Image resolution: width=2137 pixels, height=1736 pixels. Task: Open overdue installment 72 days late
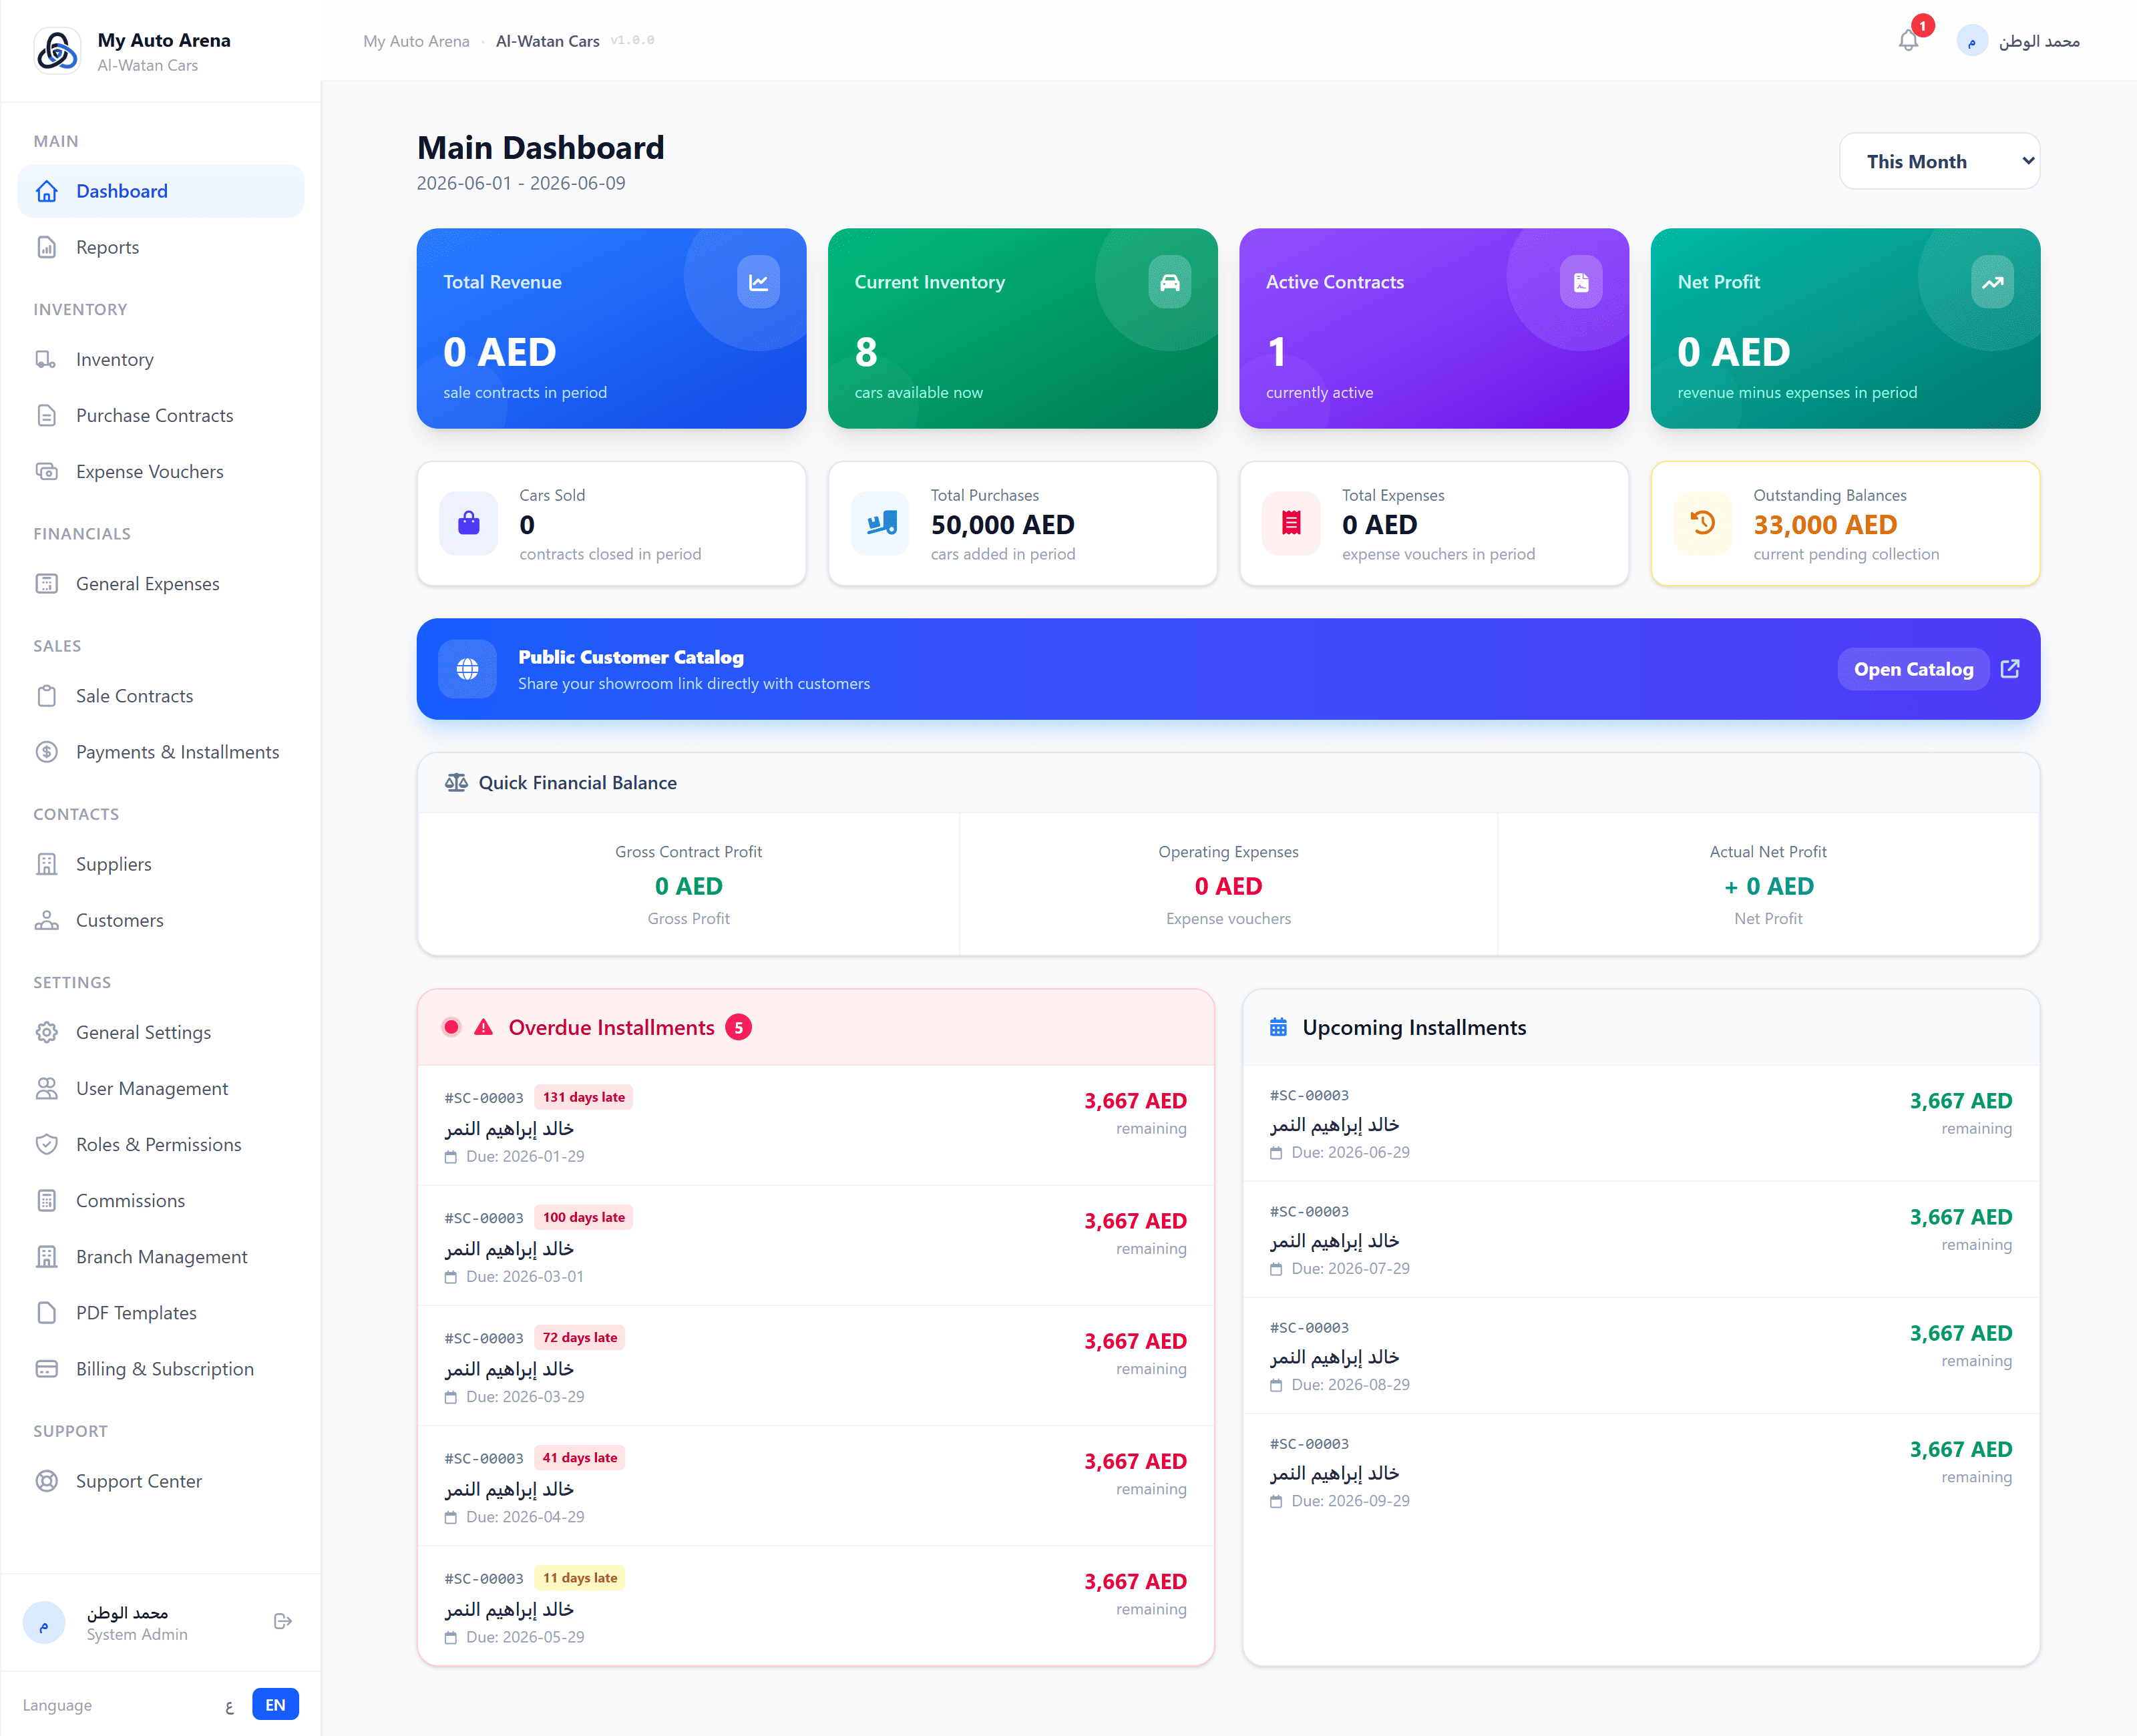click(816, 1366)
